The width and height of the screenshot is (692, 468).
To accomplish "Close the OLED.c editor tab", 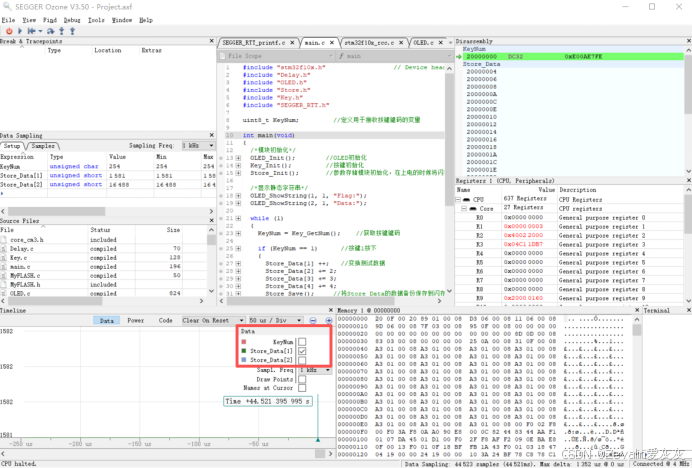I will (440, 43).
